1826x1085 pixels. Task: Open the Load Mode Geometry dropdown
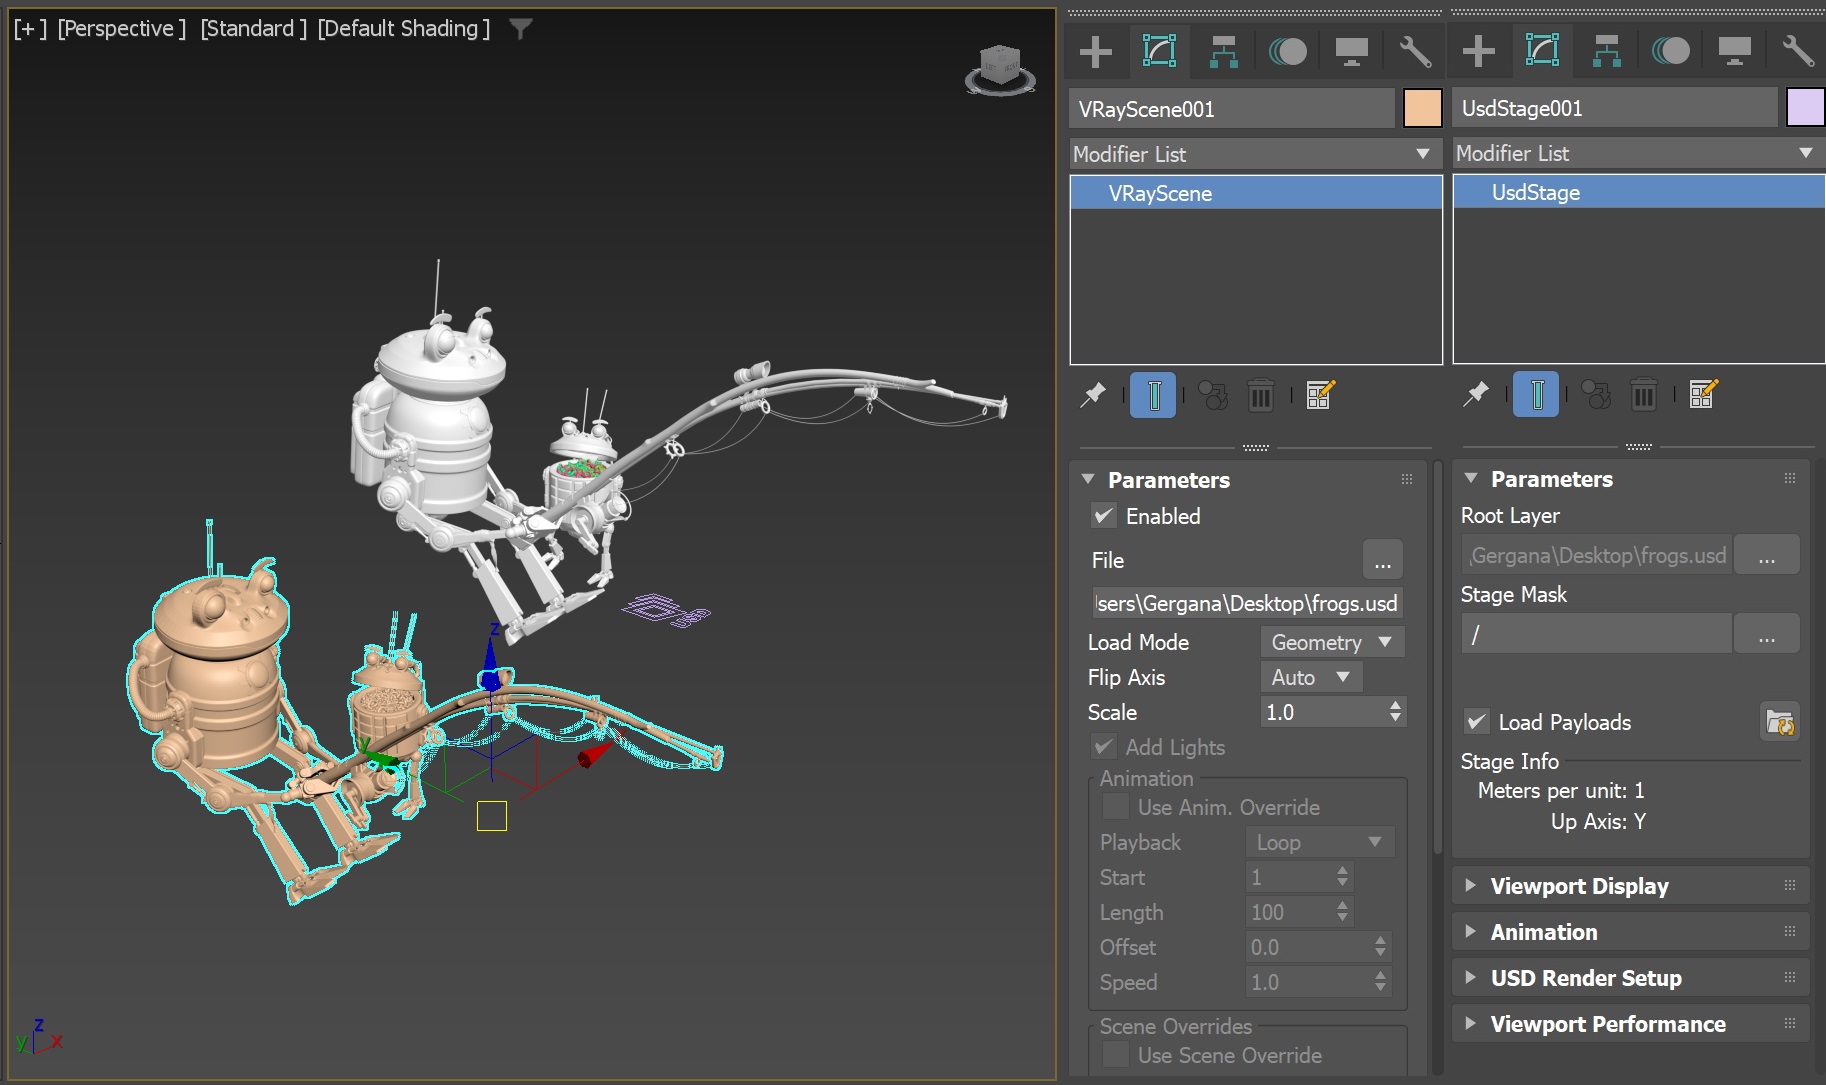click(1331, 642)
